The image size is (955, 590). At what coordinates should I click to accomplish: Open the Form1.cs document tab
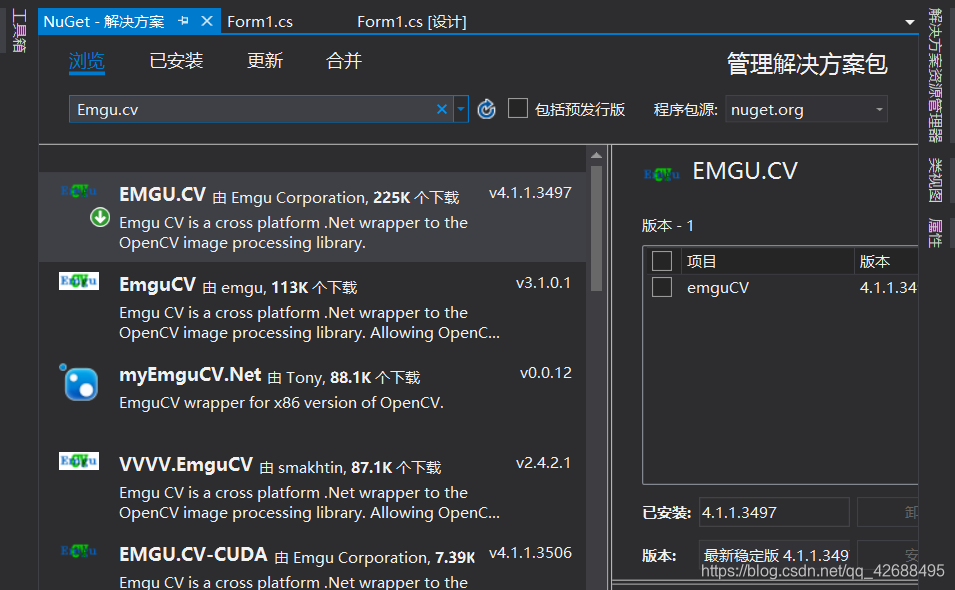tap(260, 22)
